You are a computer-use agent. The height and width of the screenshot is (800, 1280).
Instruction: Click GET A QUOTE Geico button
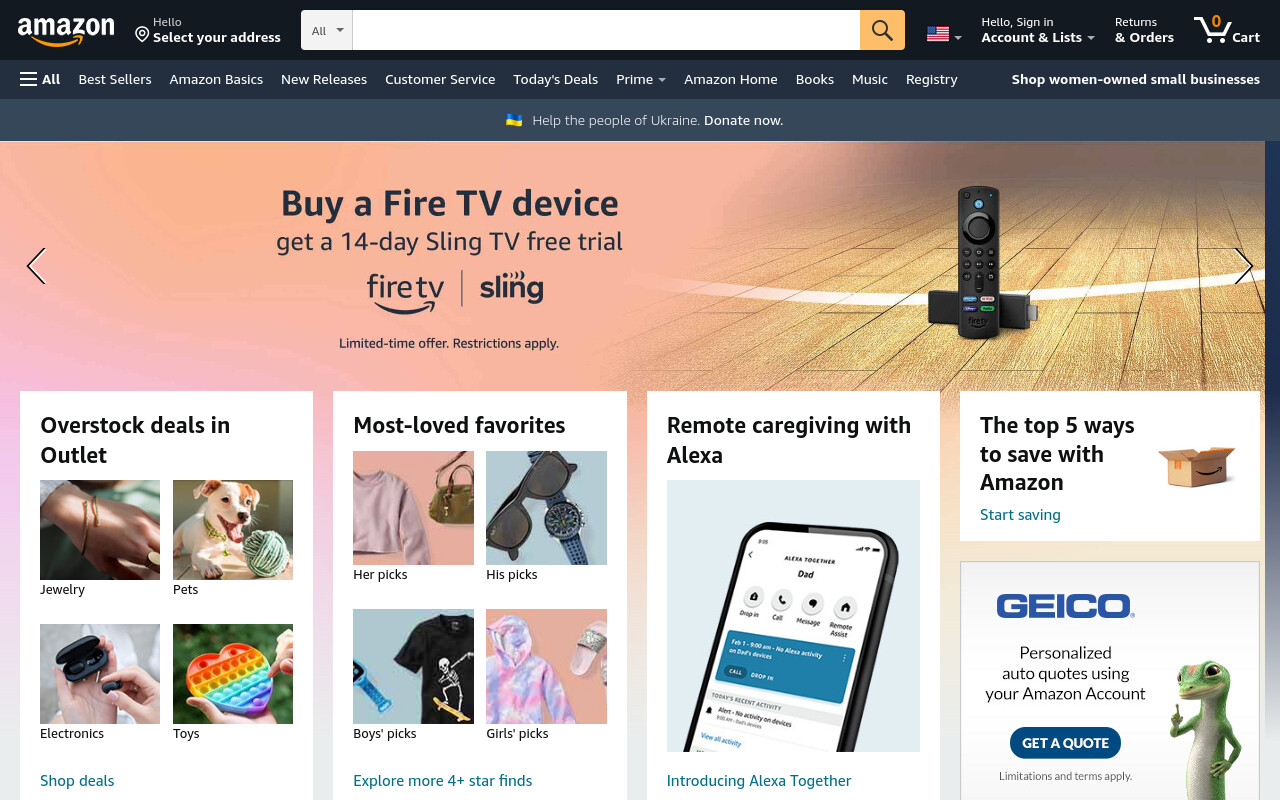[1065, 743]
